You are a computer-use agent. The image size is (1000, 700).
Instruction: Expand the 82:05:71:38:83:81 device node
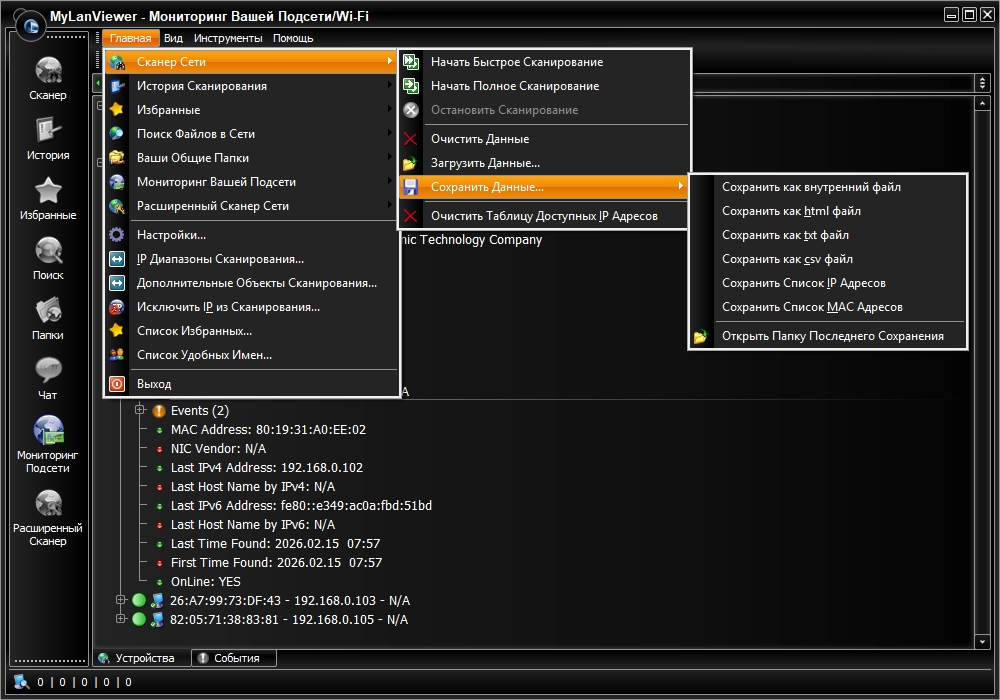pyautogui.click(x=121, y=619)
